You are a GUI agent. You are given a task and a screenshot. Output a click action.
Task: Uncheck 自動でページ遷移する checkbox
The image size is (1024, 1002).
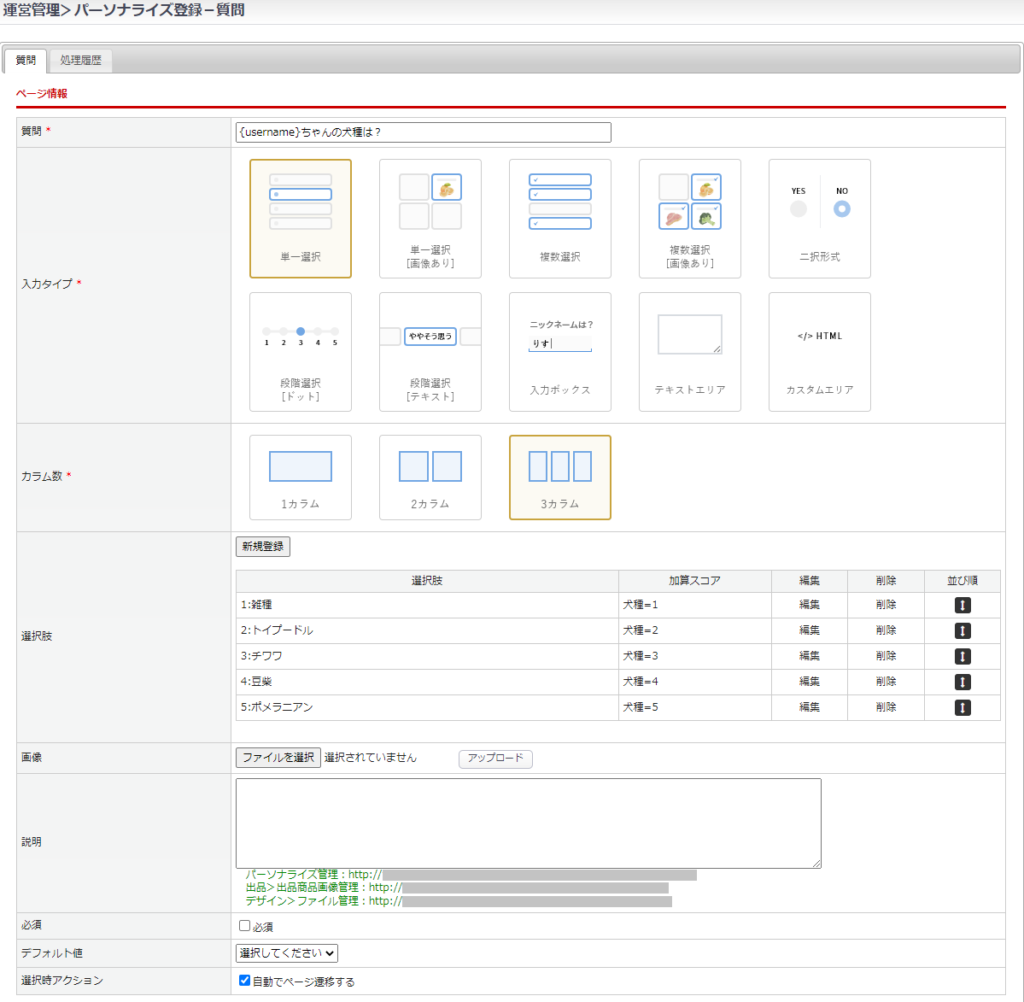tap(245, 981)
